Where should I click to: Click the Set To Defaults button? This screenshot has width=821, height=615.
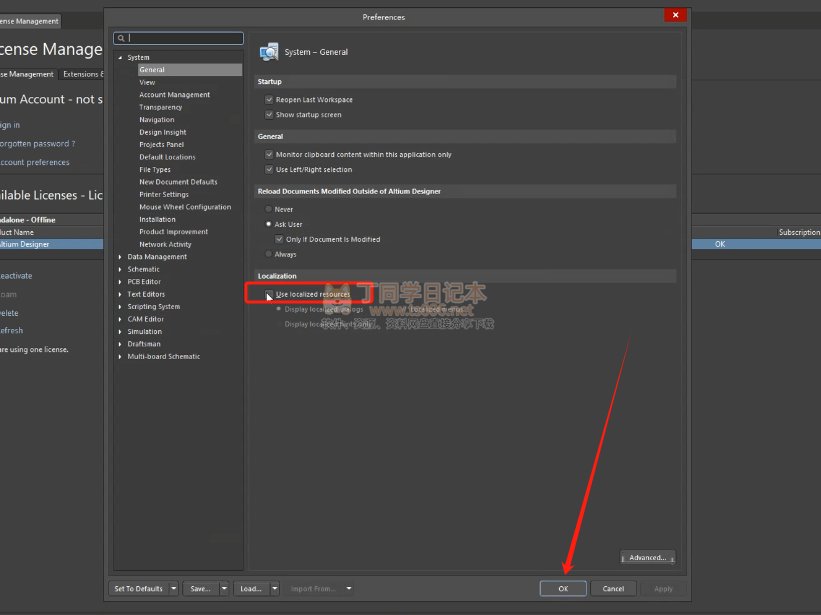139,589
